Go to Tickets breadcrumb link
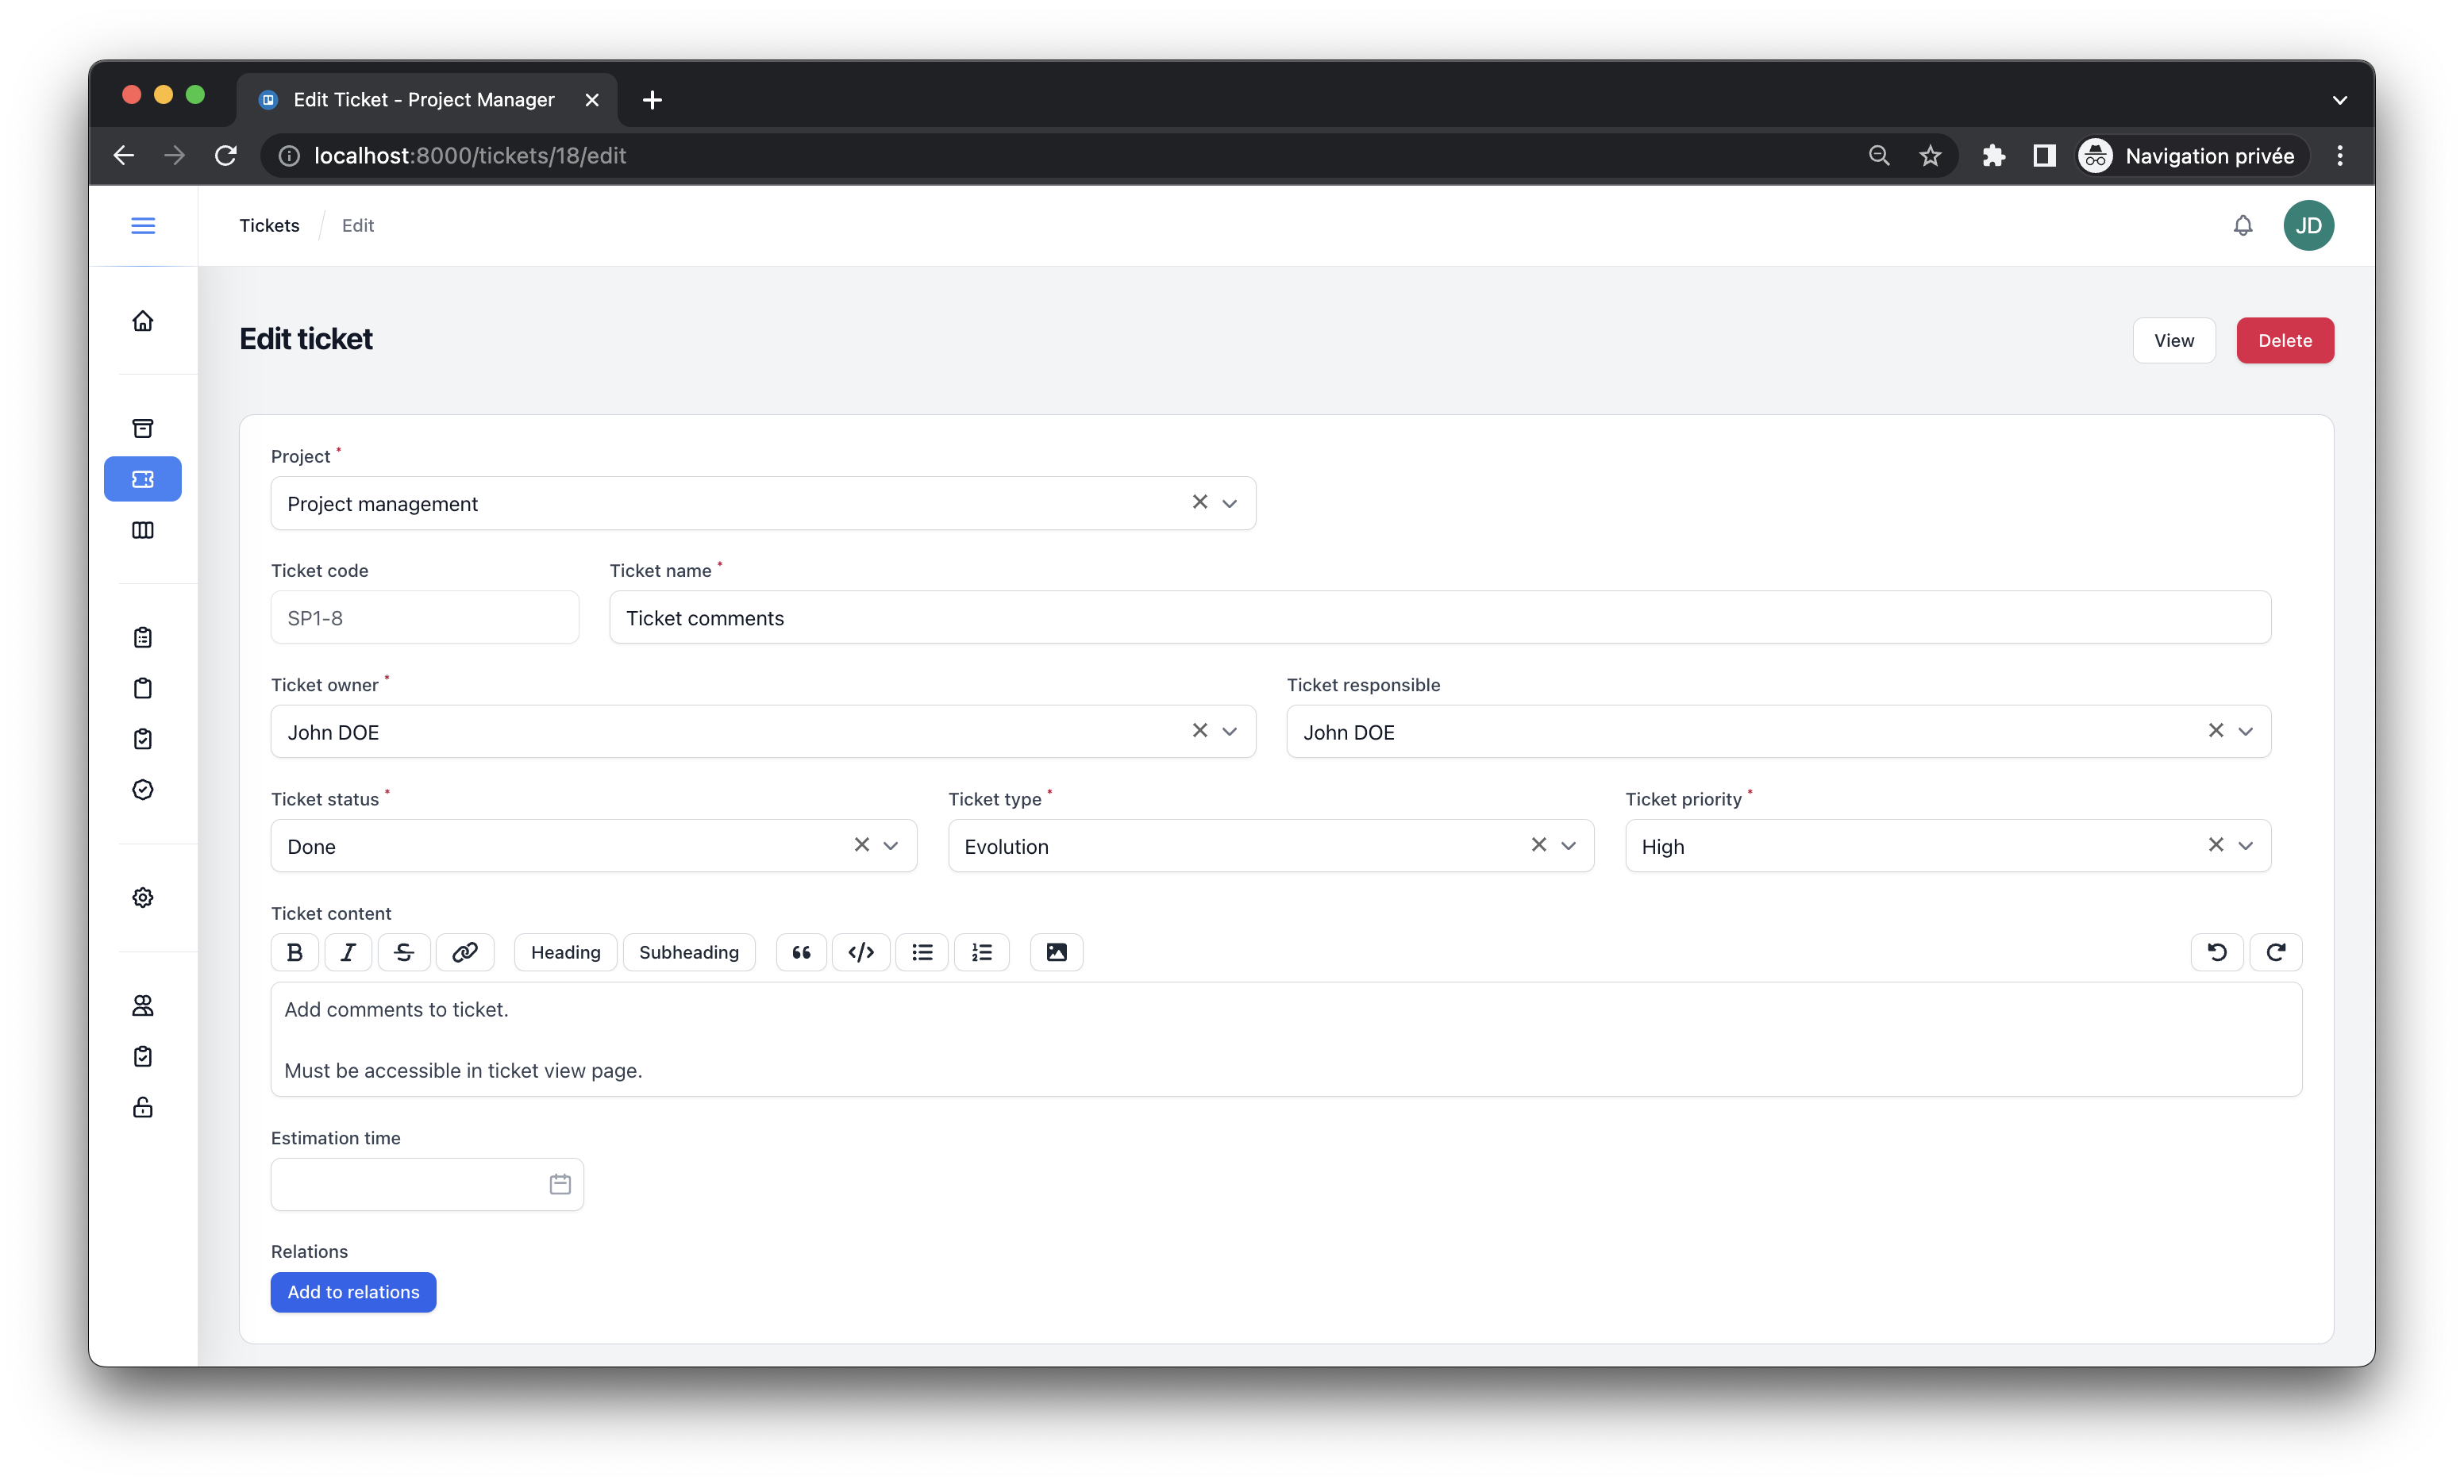 [269, 225]
